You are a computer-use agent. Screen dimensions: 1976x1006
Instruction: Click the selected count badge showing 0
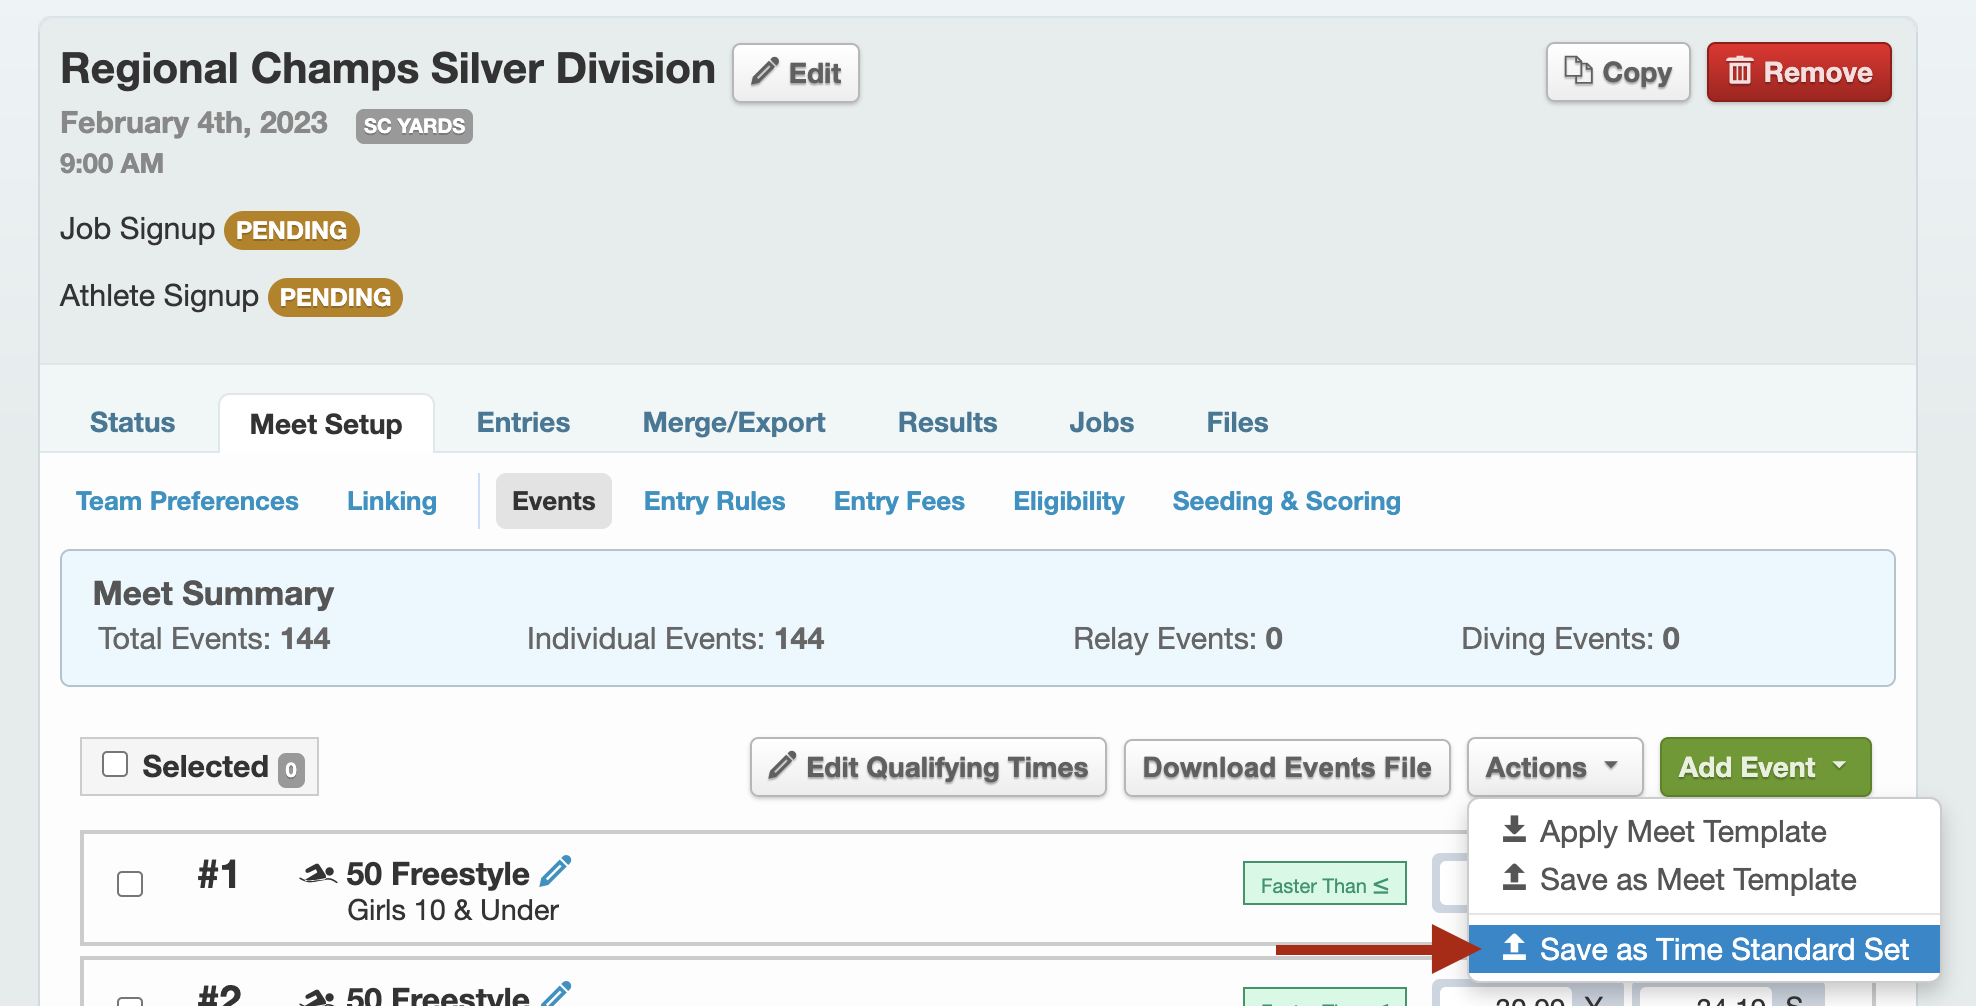(291, 770)
